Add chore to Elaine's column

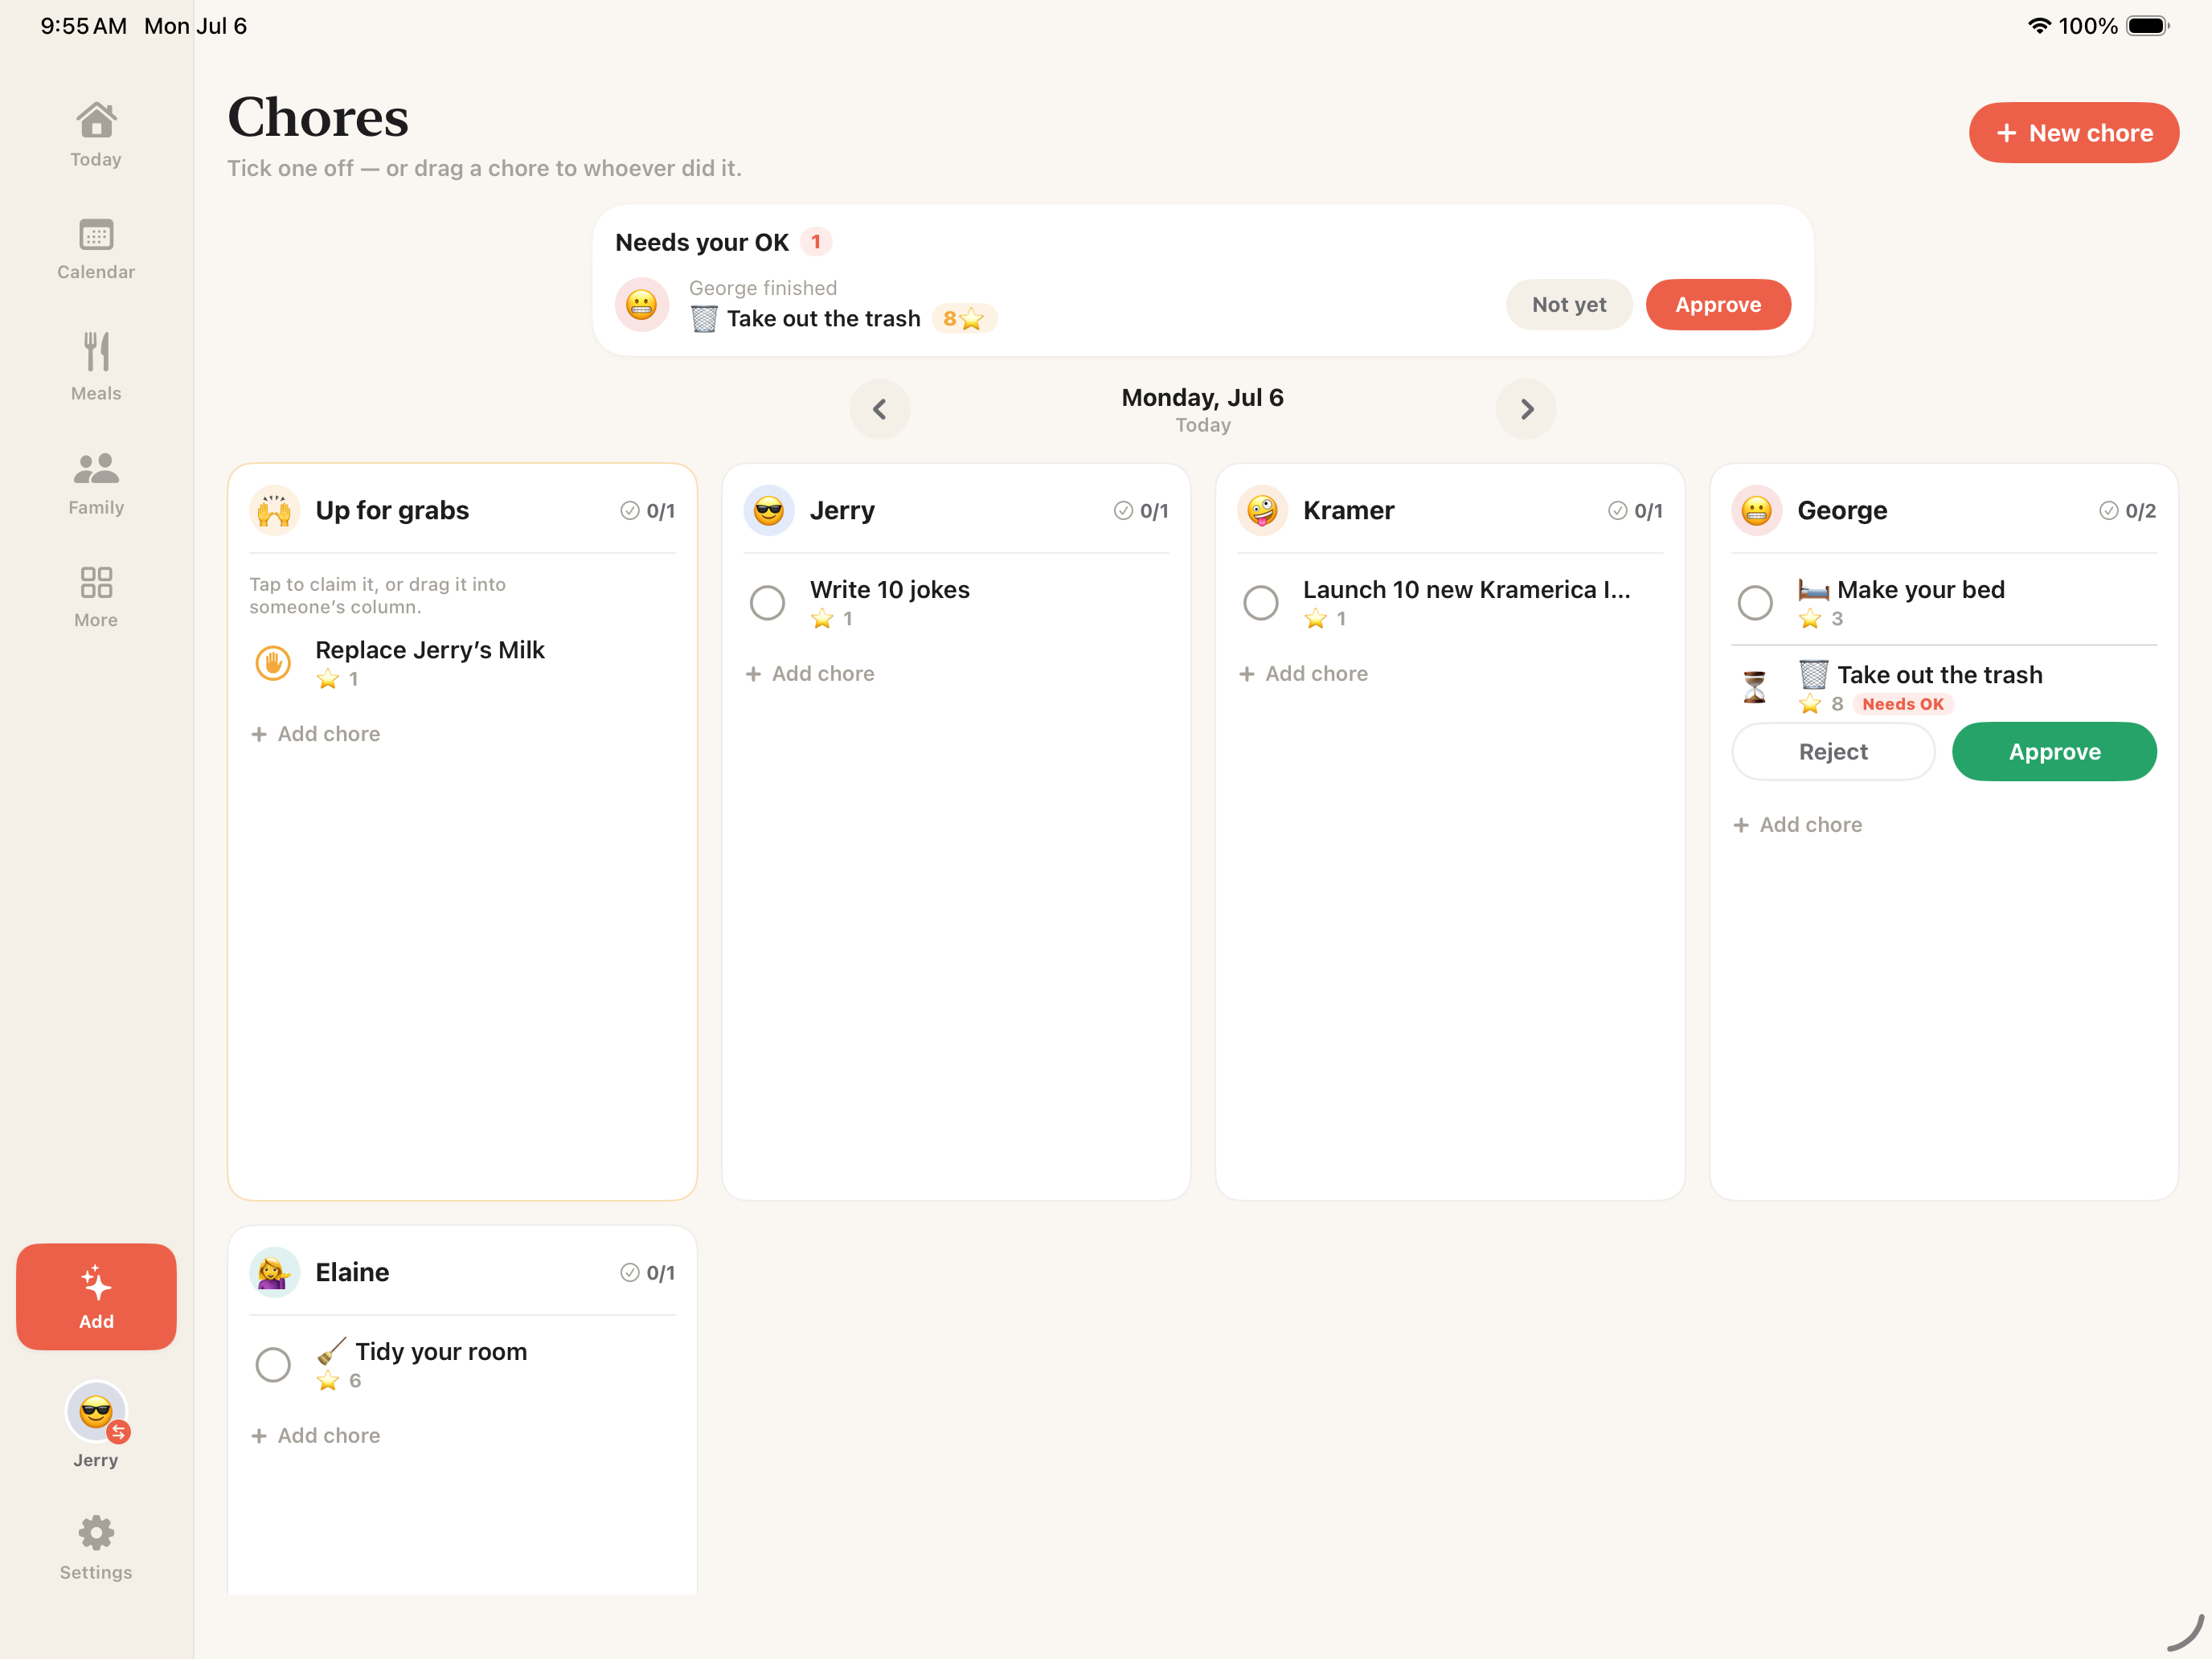pyautogui.click(x=316, y=1436)
